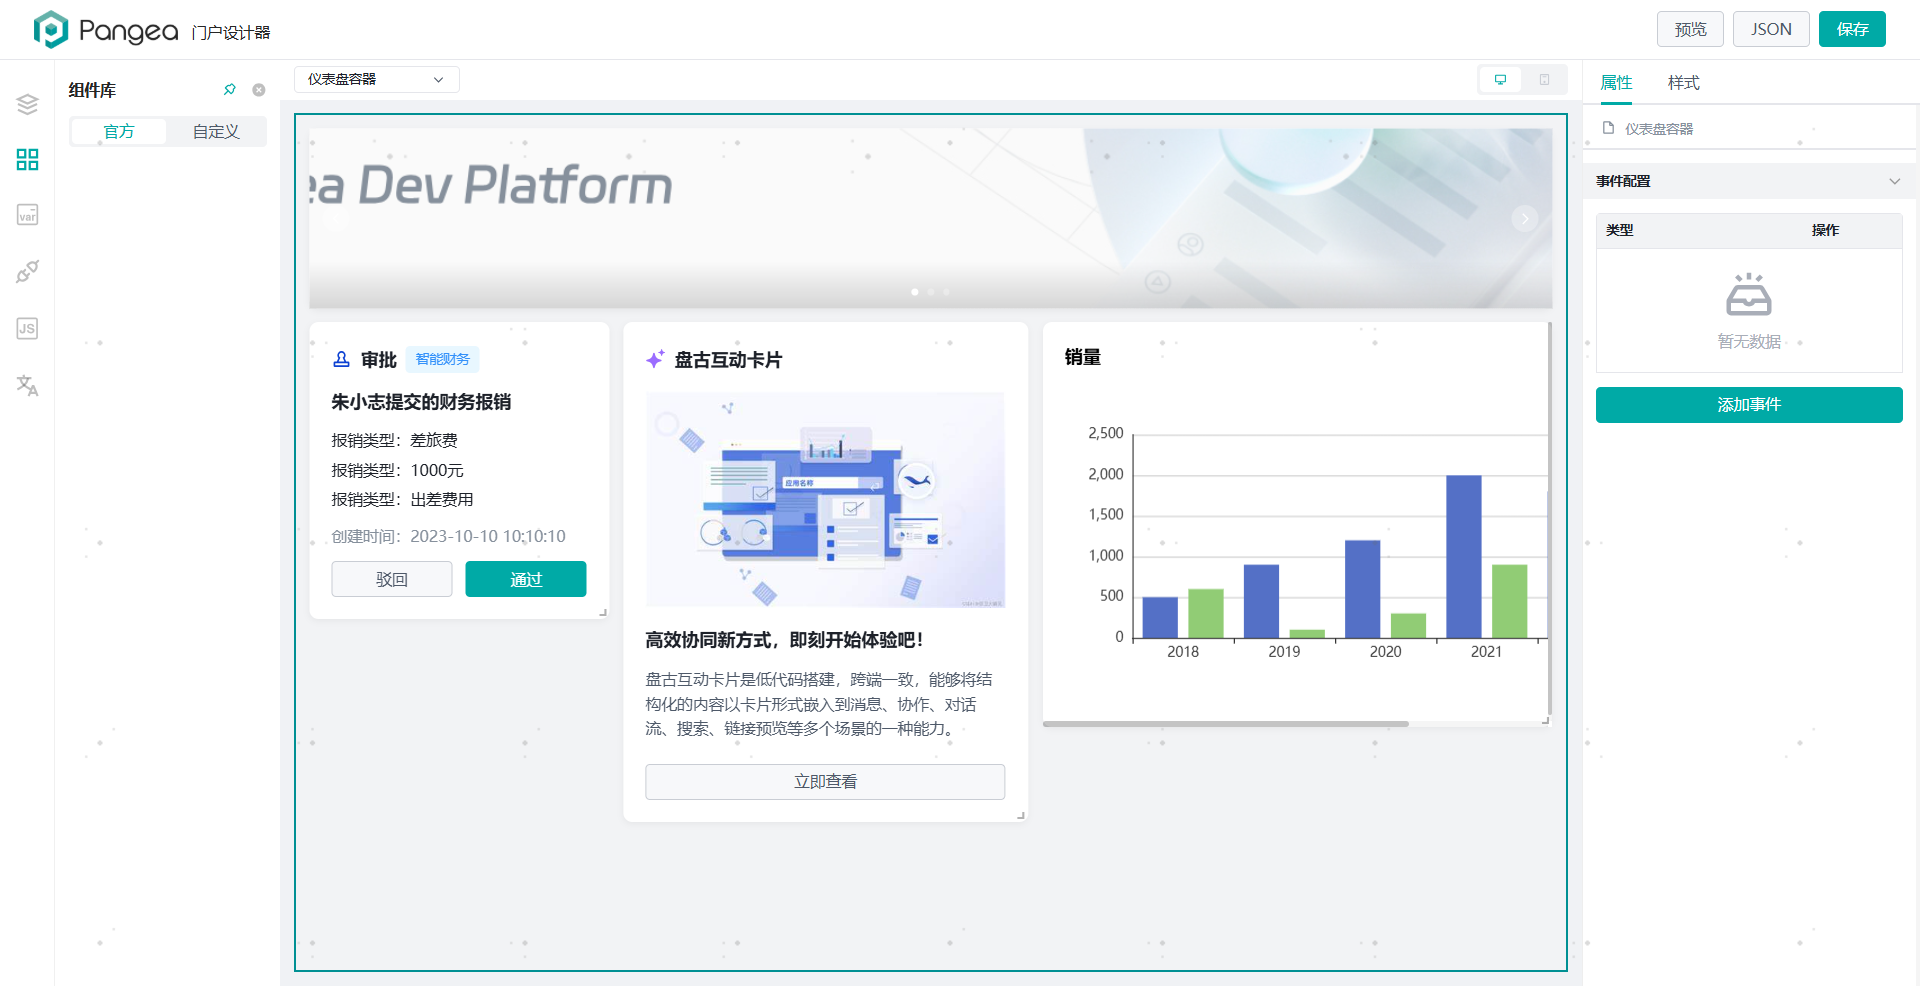Click the Pangea logo icon
This screenshot has height=989, width=1920.
(50, 30)
